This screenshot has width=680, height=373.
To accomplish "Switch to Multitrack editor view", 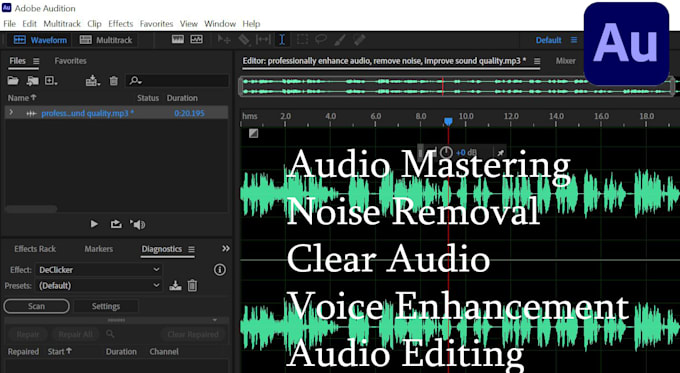I will 106,40.
